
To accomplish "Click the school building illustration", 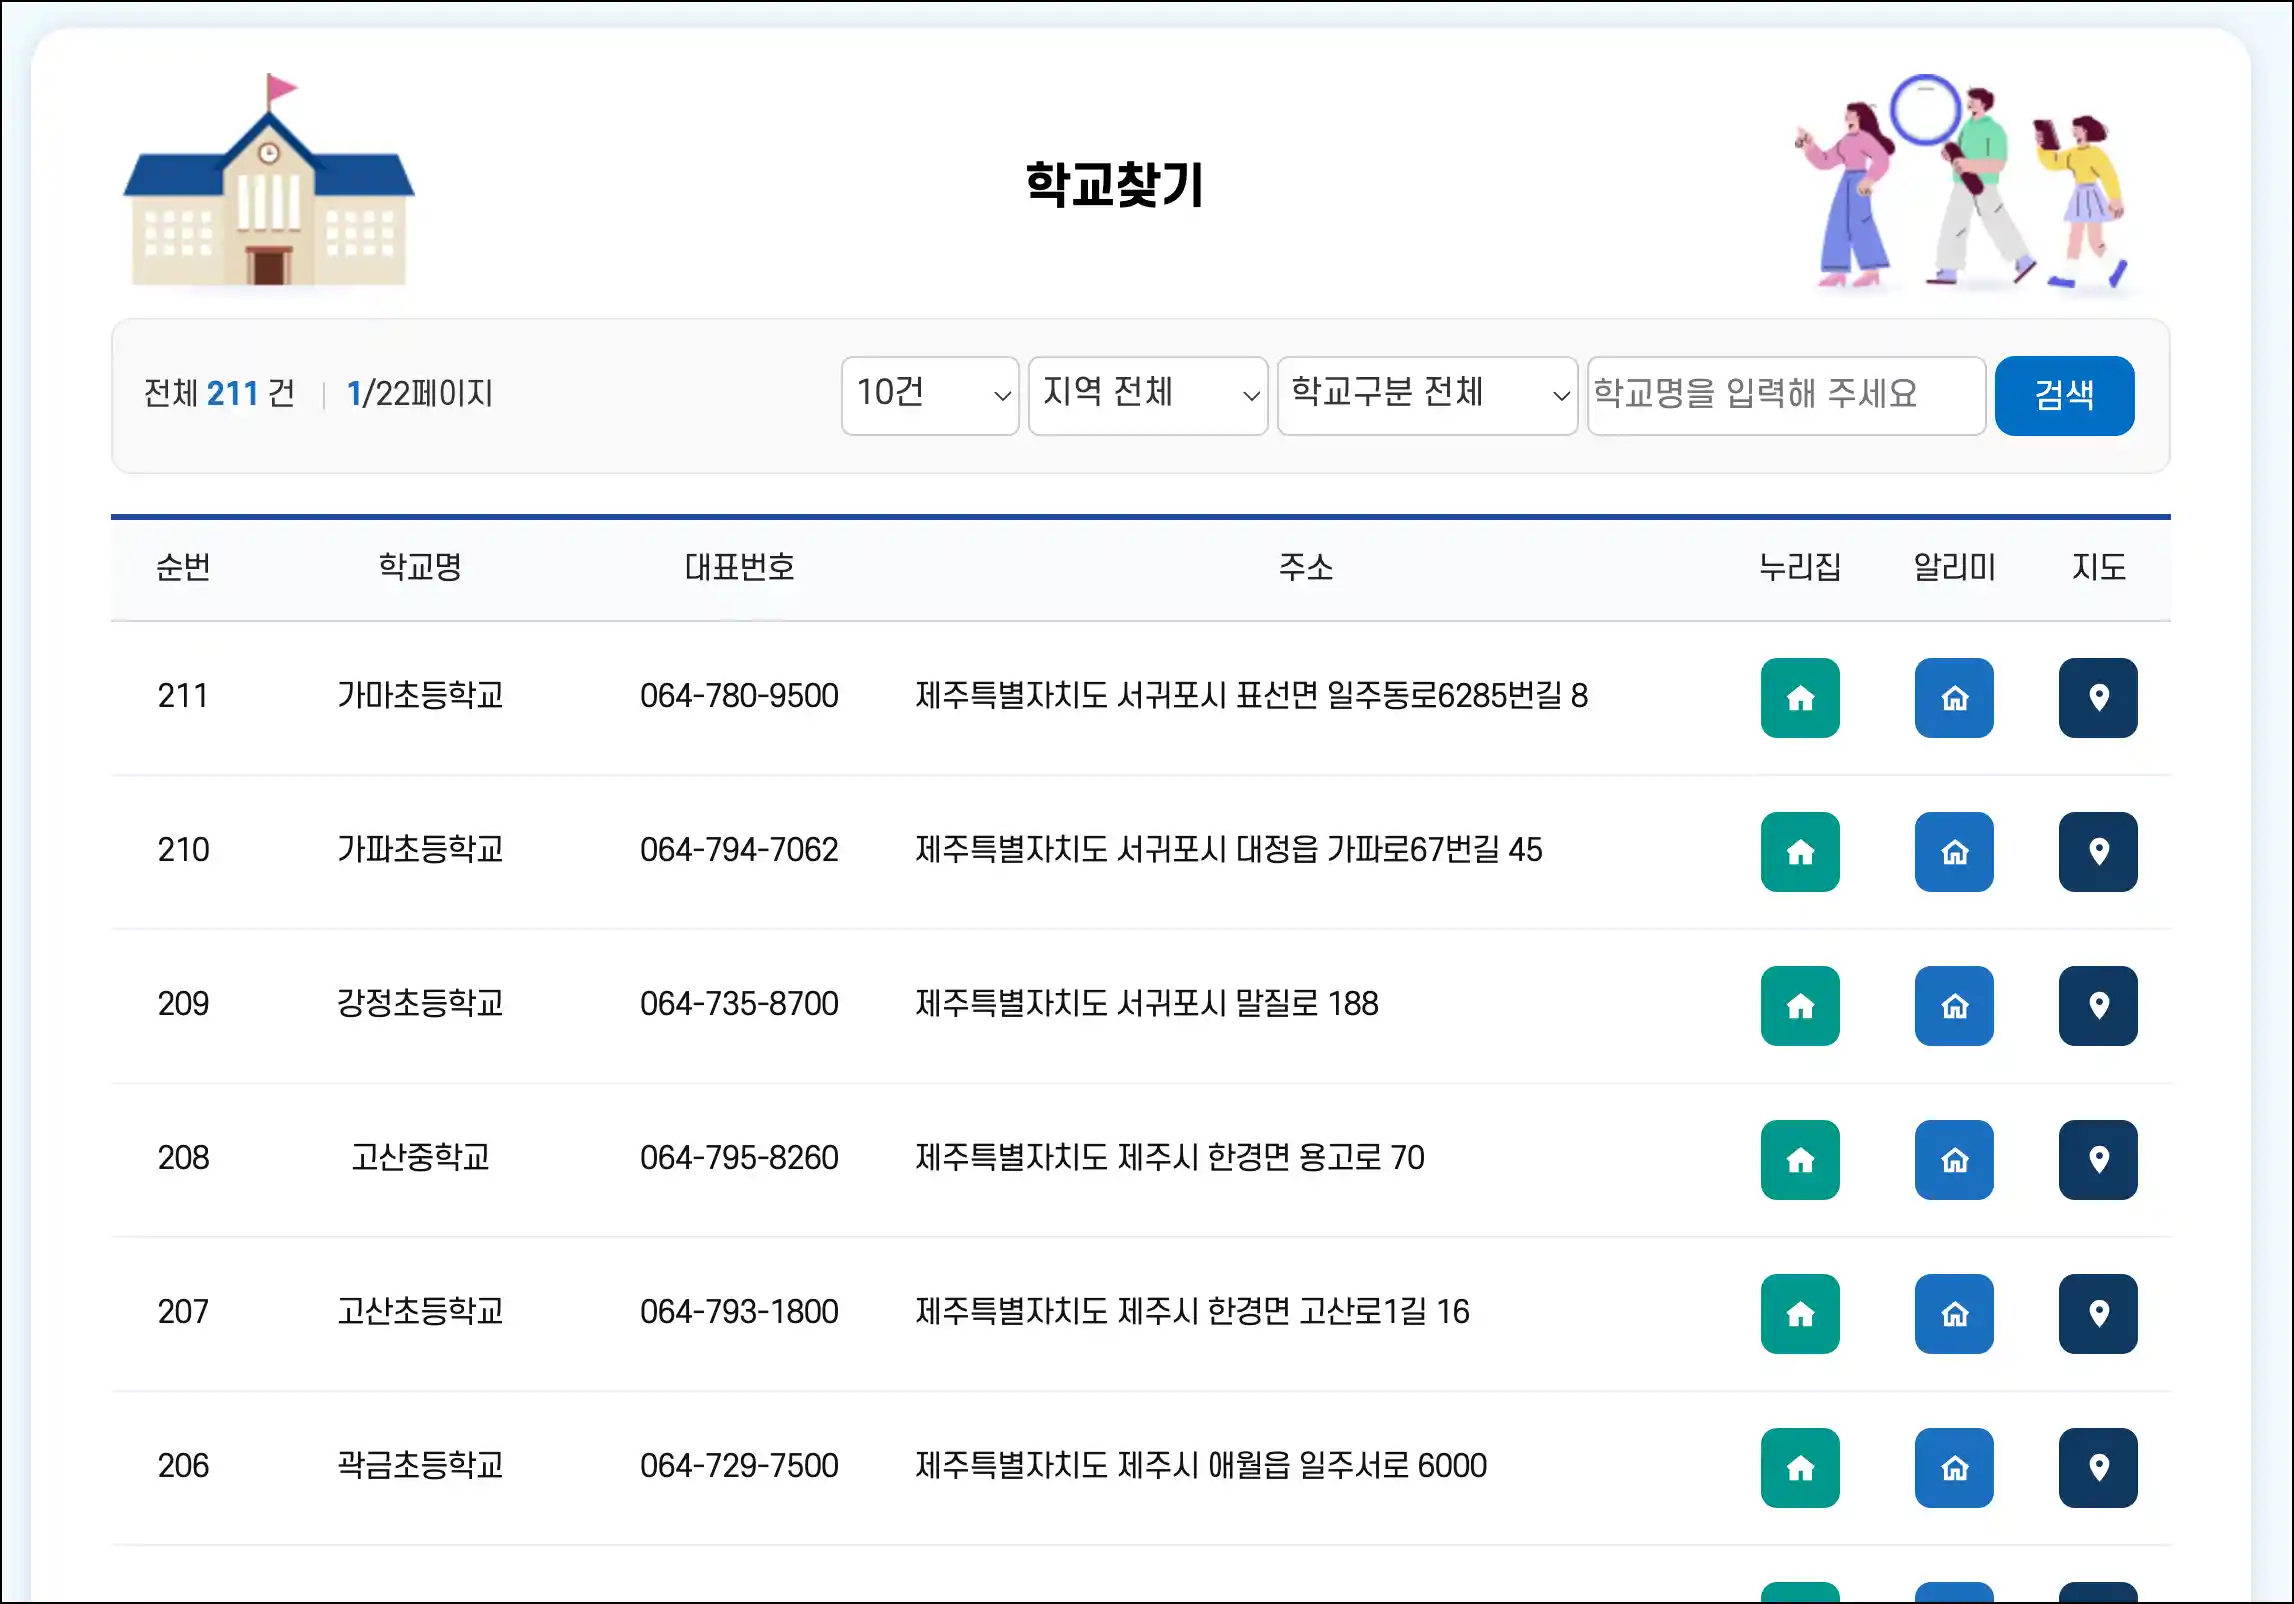I will [x=268, y=181].
